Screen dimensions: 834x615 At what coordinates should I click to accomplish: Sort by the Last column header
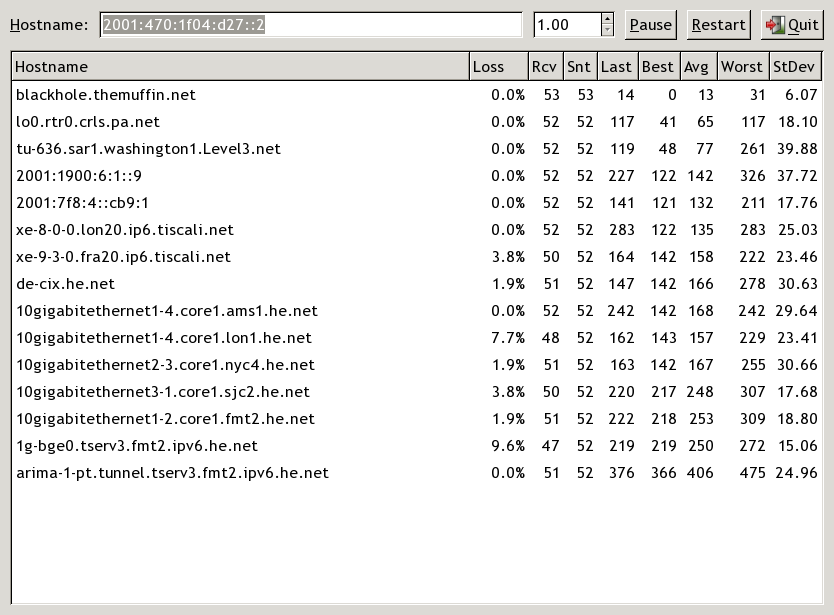tap(618, 67)
